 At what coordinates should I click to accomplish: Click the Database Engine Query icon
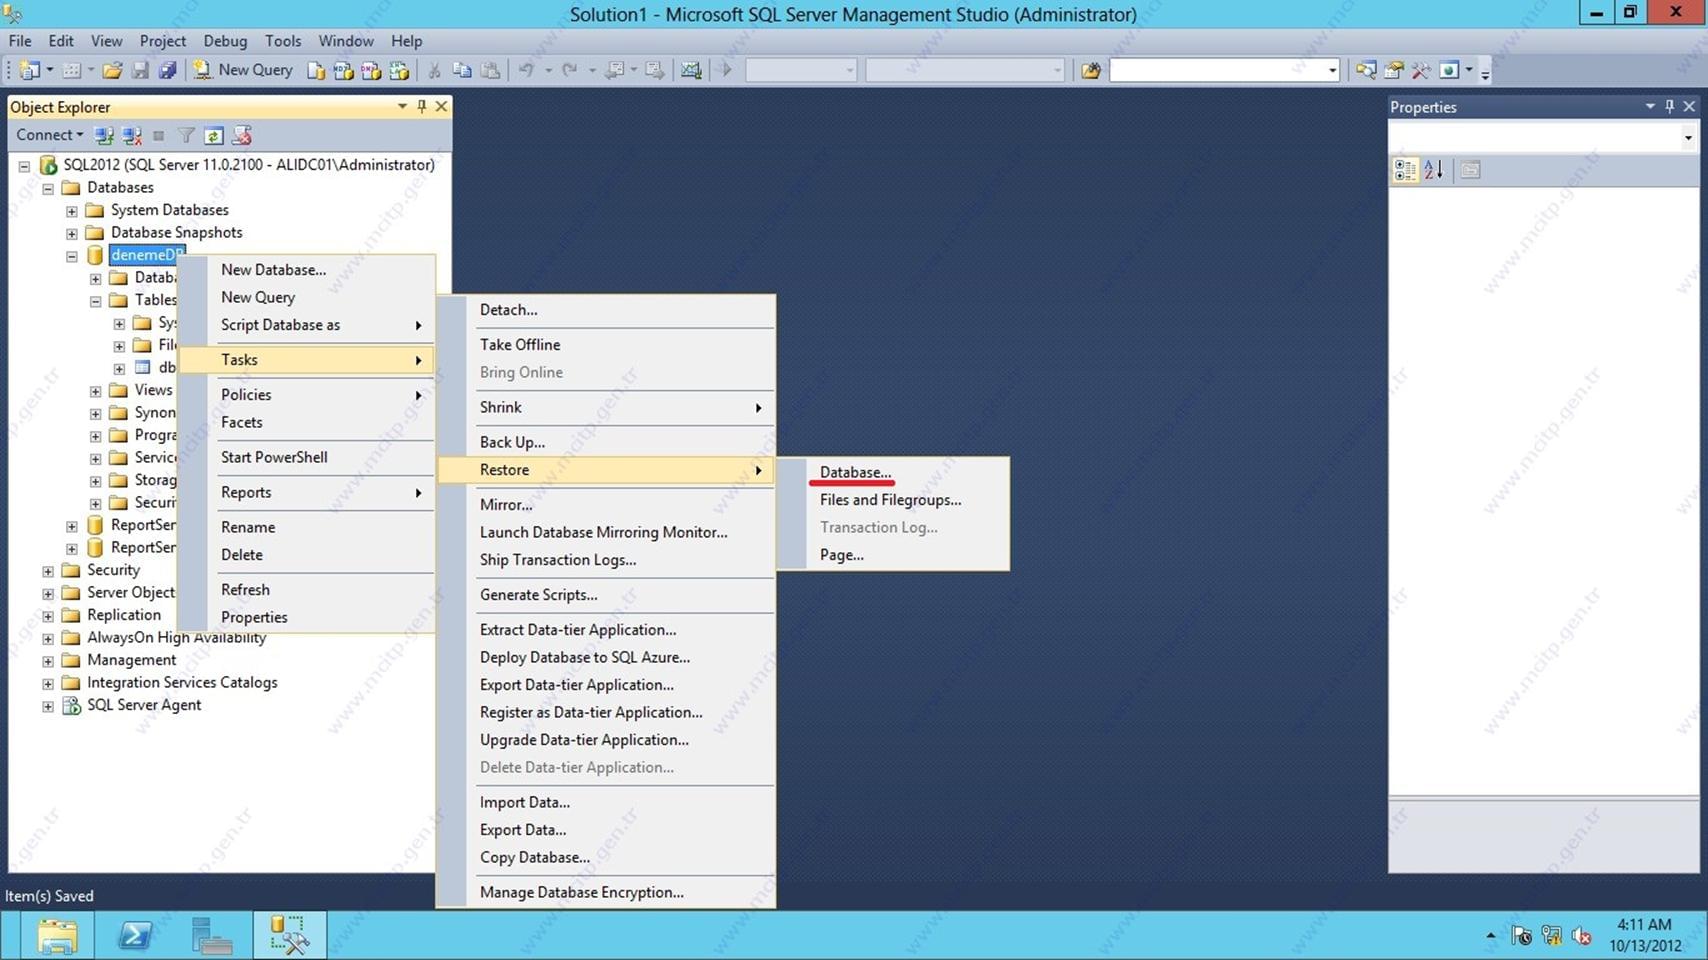point(316,70)
